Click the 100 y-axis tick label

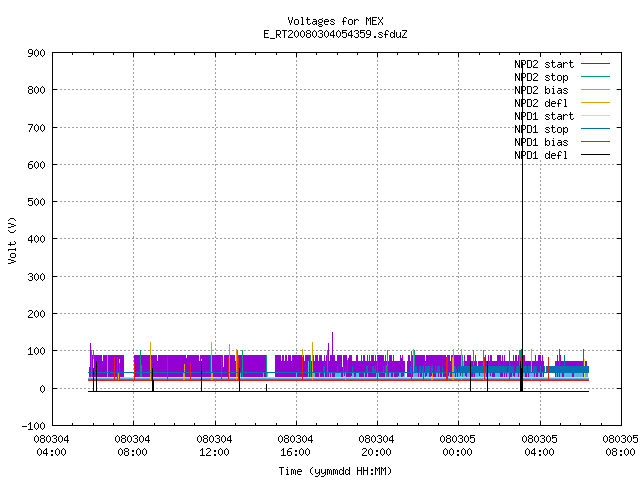[36, 351]
